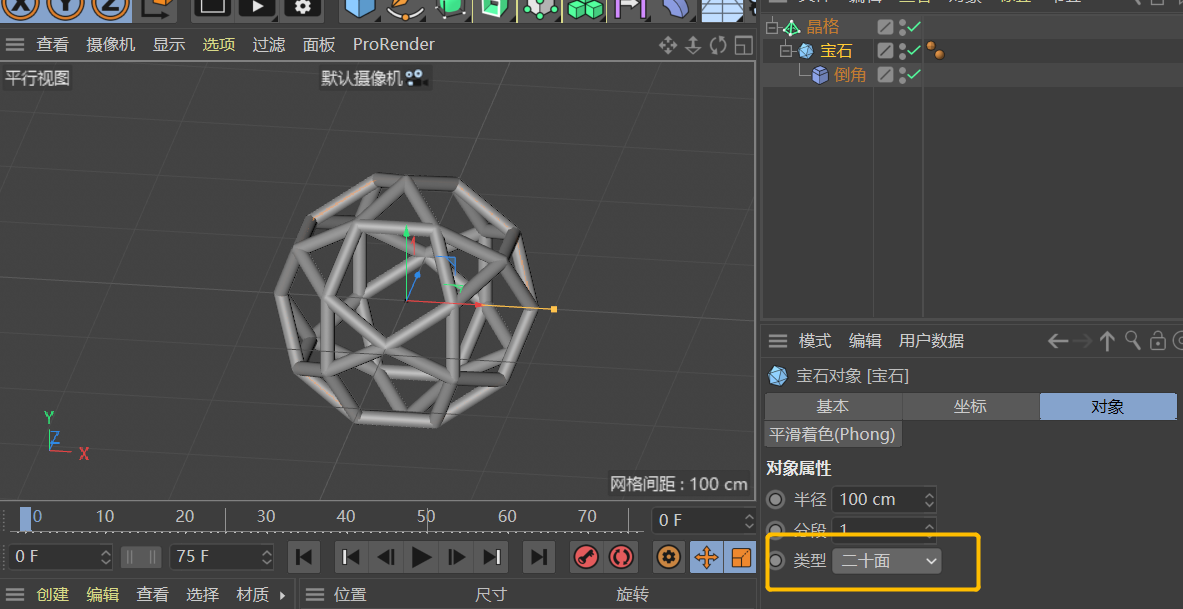Toggle the layer box for 宝石
1183x609 pixels.
click(885, 51)
